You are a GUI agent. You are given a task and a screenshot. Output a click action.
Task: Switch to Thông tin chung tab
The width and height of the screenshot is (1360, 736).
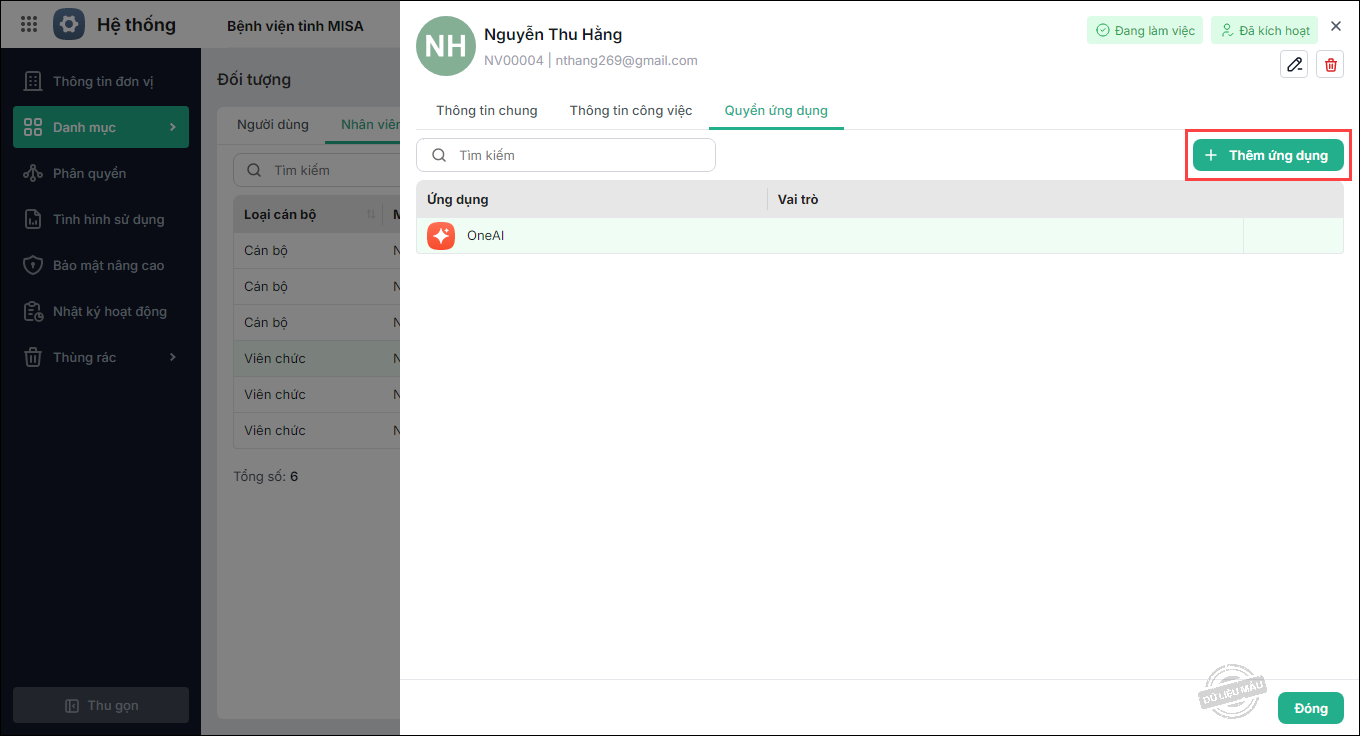click(x=487, y=110)
